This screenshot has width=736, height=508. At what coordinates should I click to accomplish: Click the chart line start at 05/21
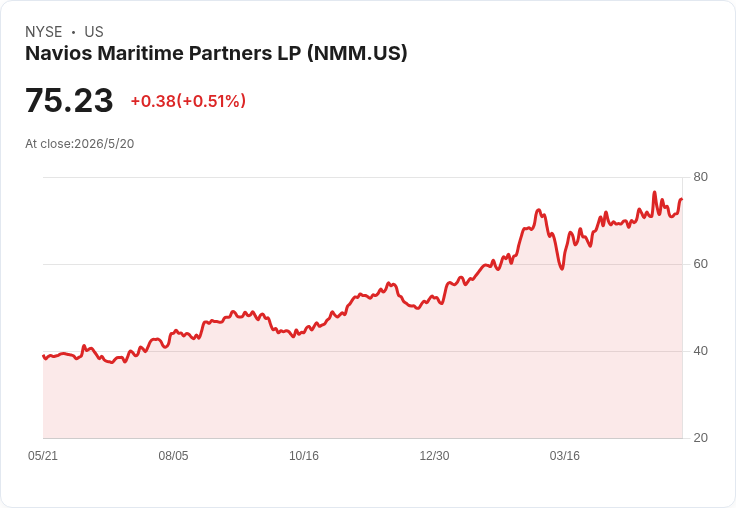pyautogui.click(x=44, y=356)
